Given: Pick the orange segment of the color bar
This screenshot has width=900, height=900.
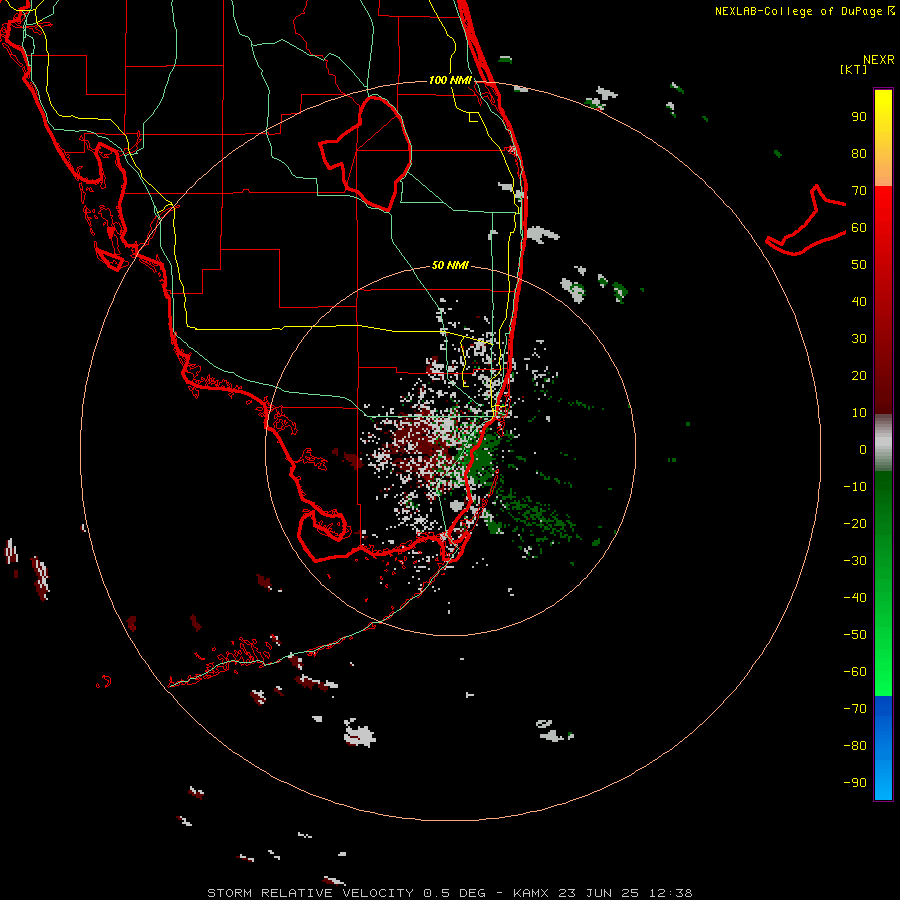Looking at the screenshot, I should coord(883,169).
